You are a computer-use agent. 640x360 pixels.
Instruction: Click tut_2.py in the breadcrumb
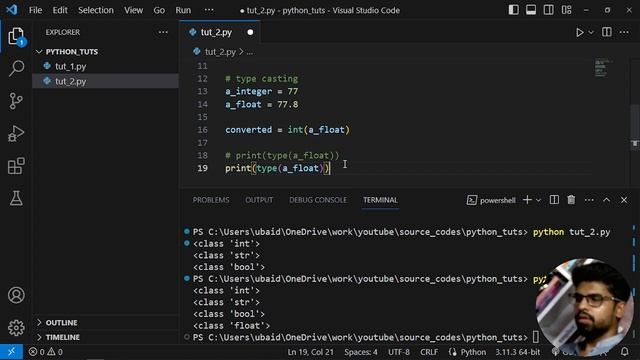pyautogui.click(x=220, y=52)
